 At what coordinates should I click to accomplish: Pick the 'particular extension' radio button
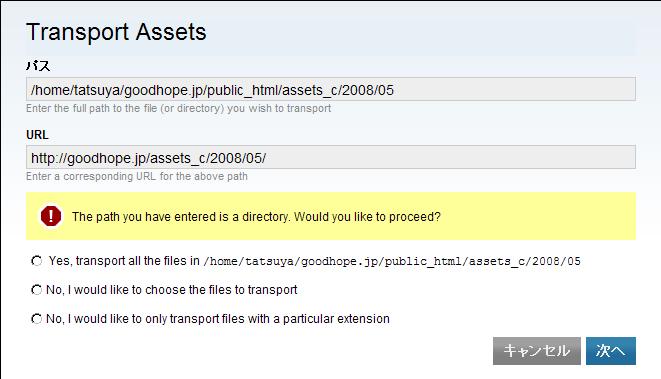pyautogui.click(x=37, y=319)
